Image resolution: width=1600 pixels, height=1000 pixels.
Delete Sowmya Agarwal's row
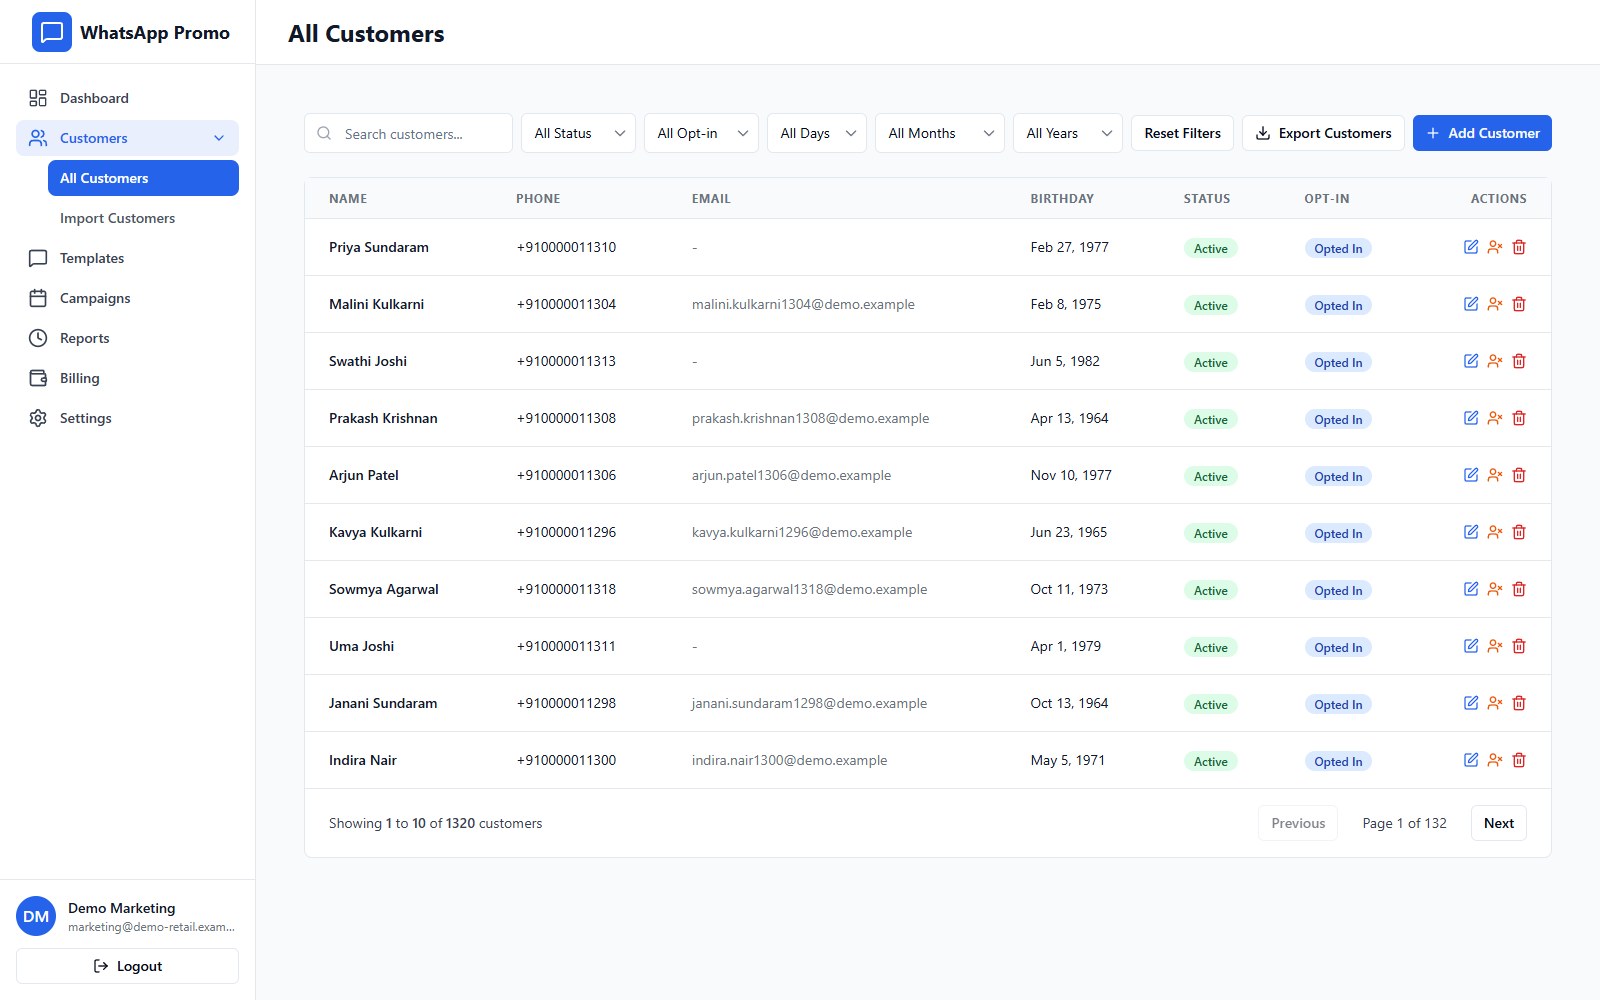pyautogui.click(x=1519, y=589)
